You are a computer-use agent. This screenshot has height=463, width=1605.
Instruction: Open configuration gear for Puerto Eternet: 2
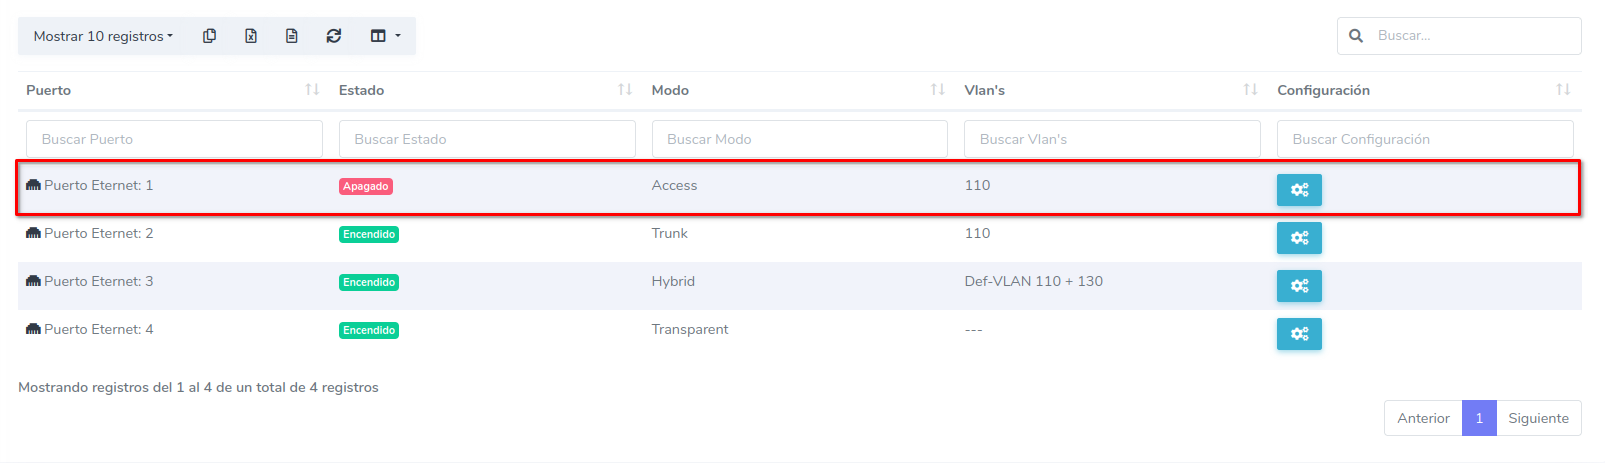tap(1298, 238)
